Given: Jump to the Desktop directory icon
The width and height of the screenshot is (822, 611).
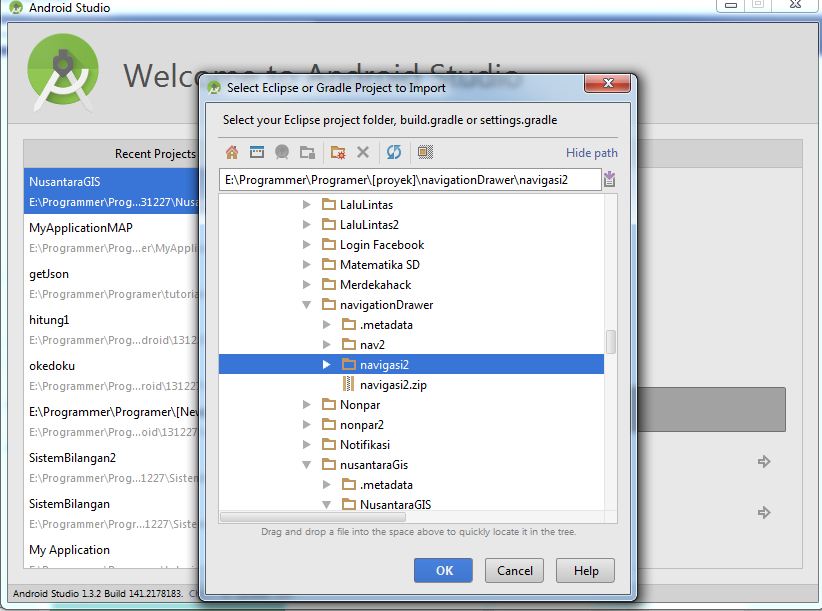Looking at the screenshot, I should tap(257, 152).
